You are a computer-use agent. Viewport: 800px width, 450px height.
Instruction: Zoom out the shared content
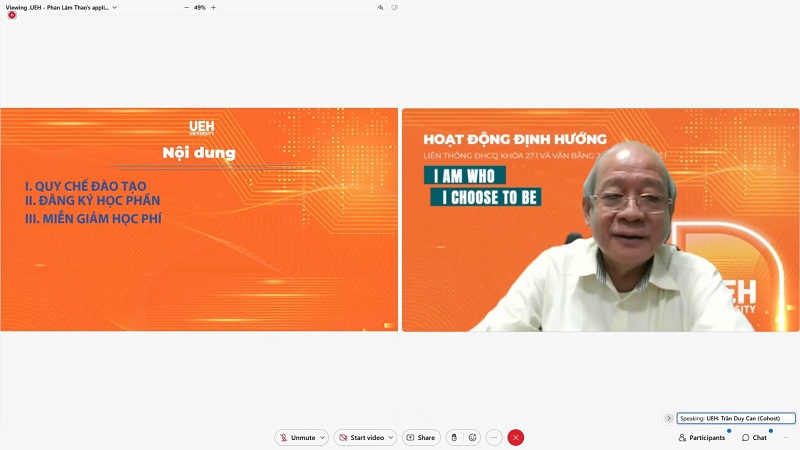pyautogui.click(x=186, y=8)
